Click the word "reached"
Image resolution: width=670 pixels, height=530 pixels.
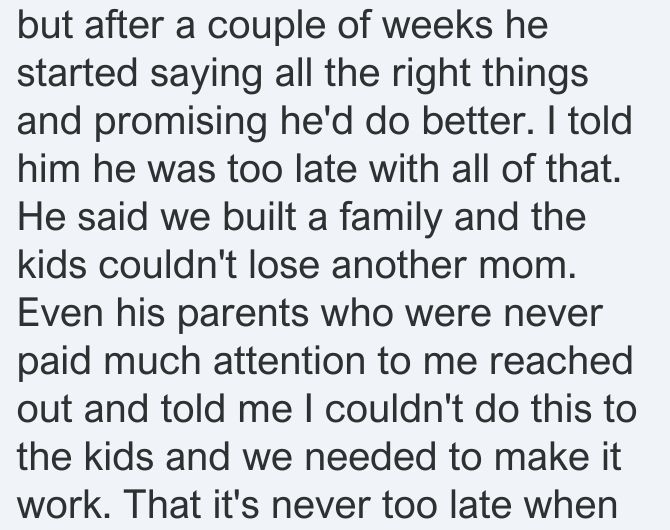tap(561, 360)
